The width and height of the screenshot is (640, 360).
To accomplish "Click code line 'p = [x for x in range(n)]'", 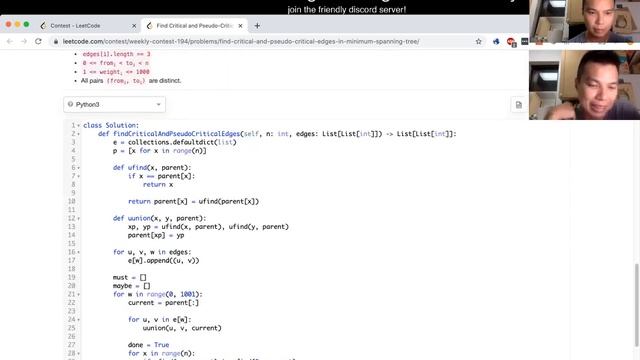I will point(160,151).
